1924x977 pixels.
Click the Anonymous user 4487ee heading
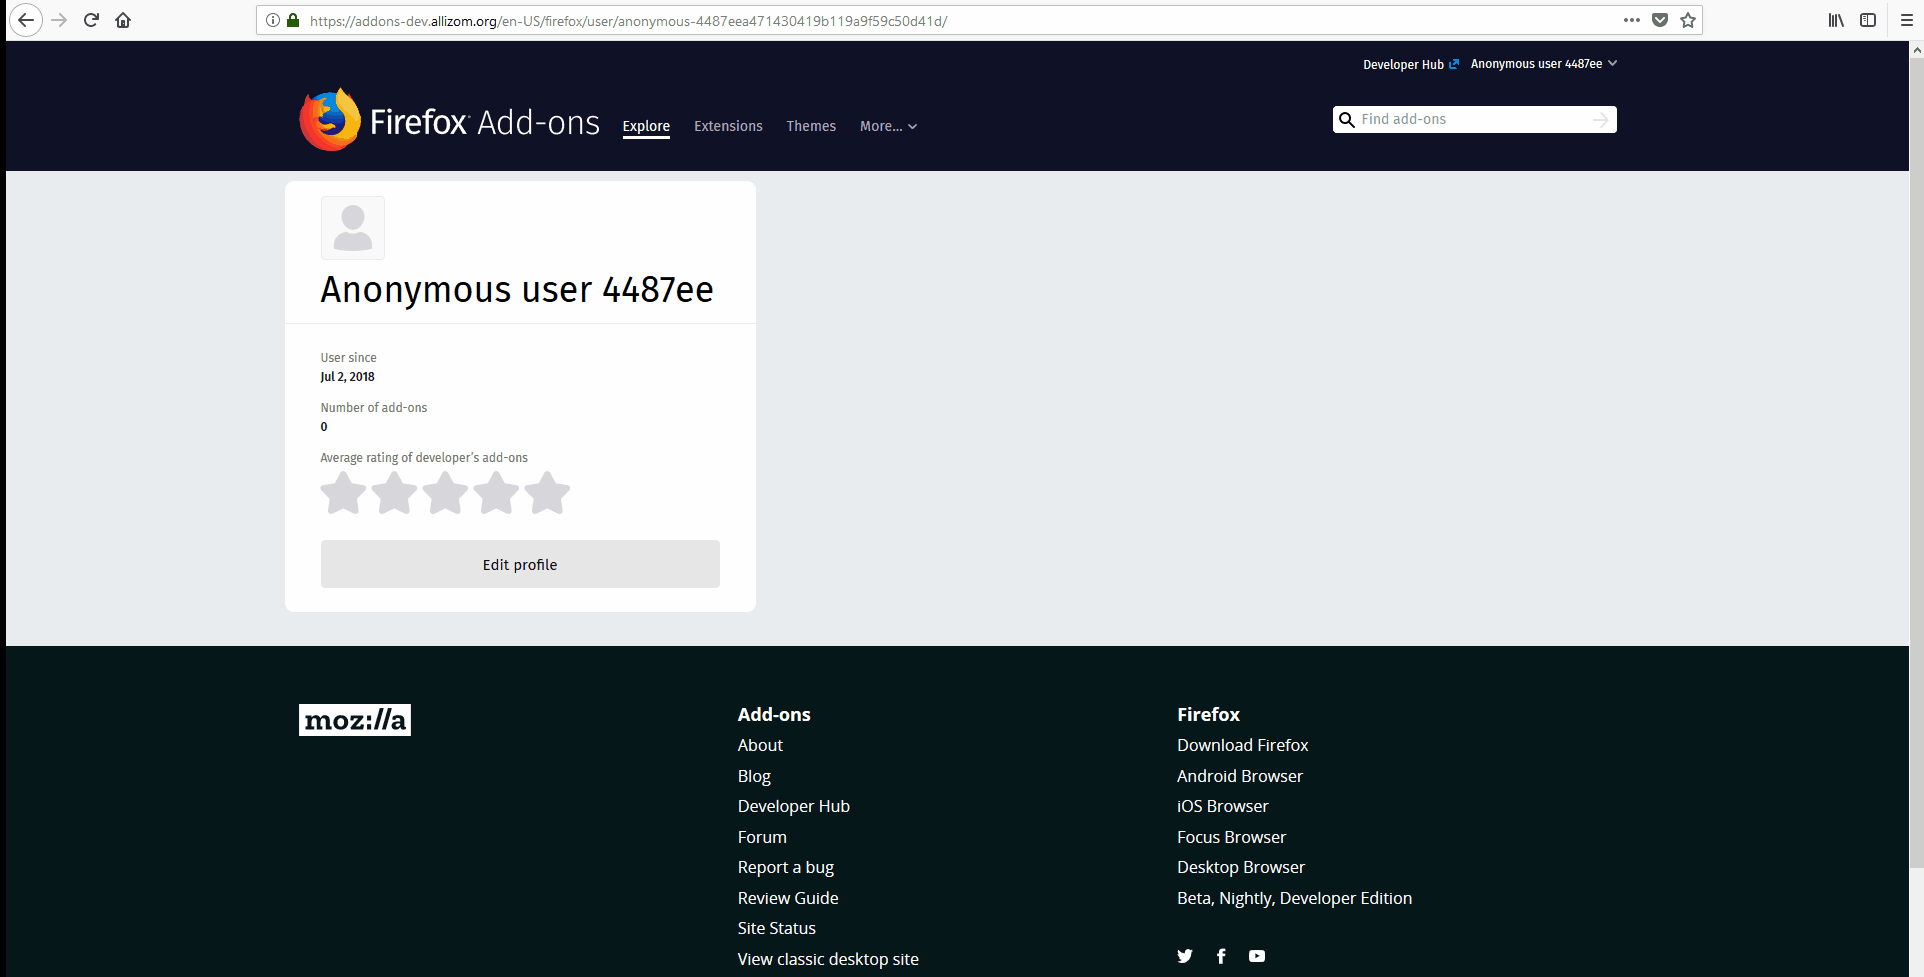pos(517,290)
